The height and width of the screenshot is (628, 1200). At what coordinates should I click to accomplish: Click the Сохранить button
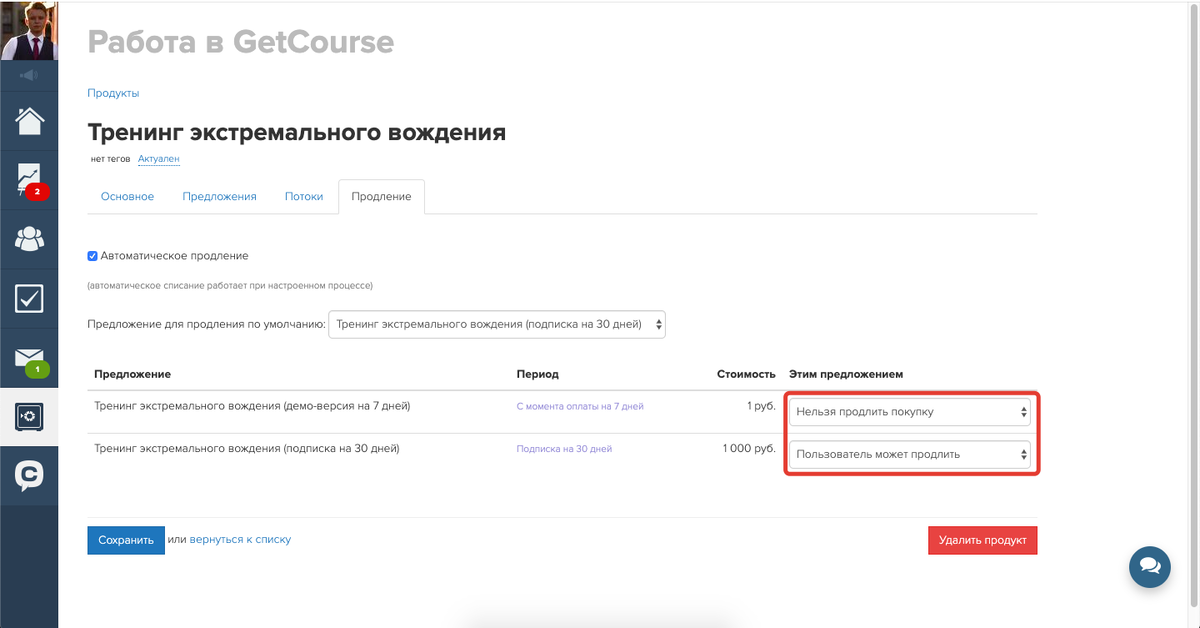126,540
